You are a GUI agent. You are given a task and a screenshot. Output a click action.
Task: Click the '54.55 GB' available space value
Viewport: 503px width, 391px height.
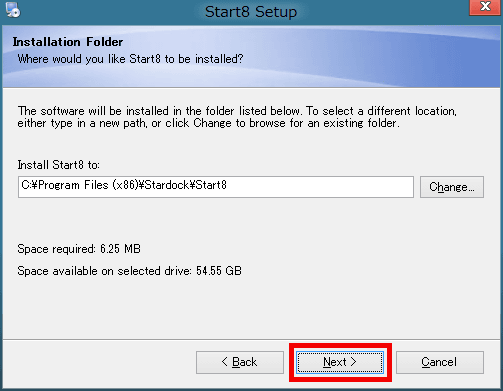pos(219,271)
